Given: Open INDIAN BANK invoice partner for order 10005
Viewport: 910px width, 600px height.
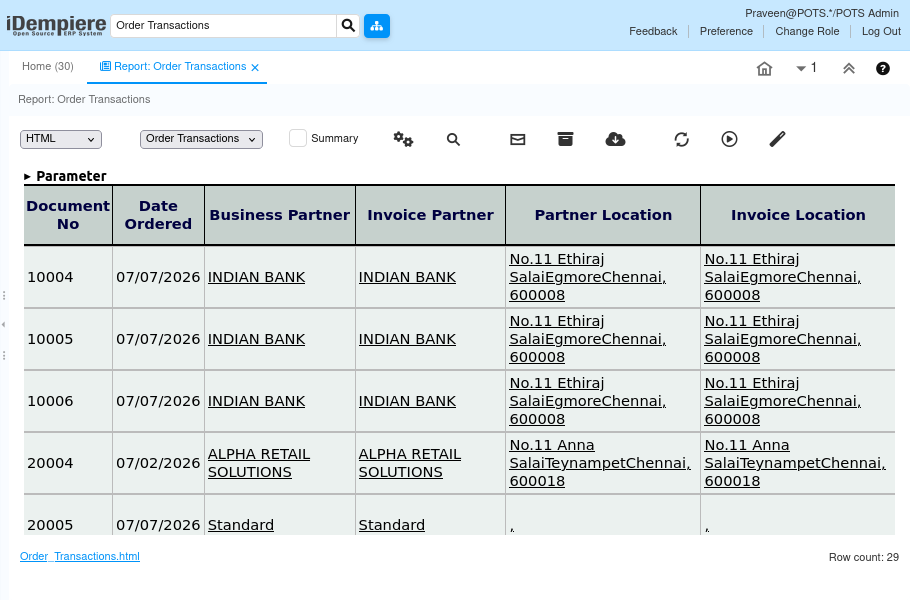Looking at the screenshot, I should 407,339.
